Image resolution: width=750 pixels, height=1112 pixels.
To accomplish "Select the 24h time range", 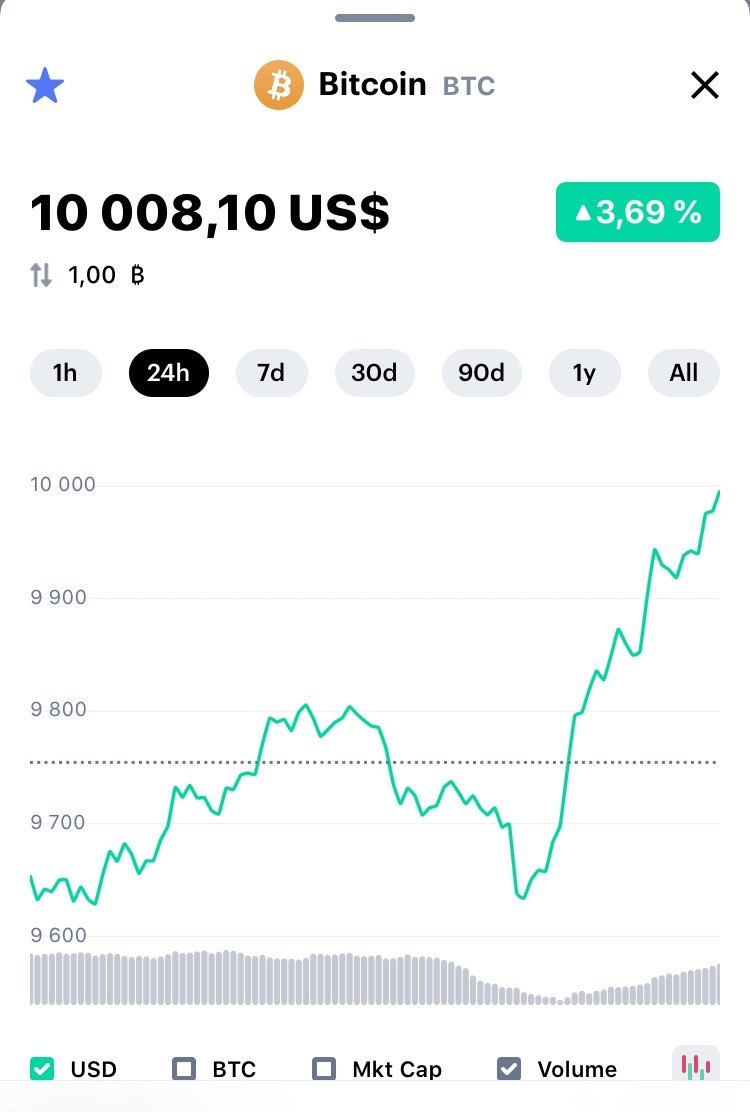I will (168, 373).
